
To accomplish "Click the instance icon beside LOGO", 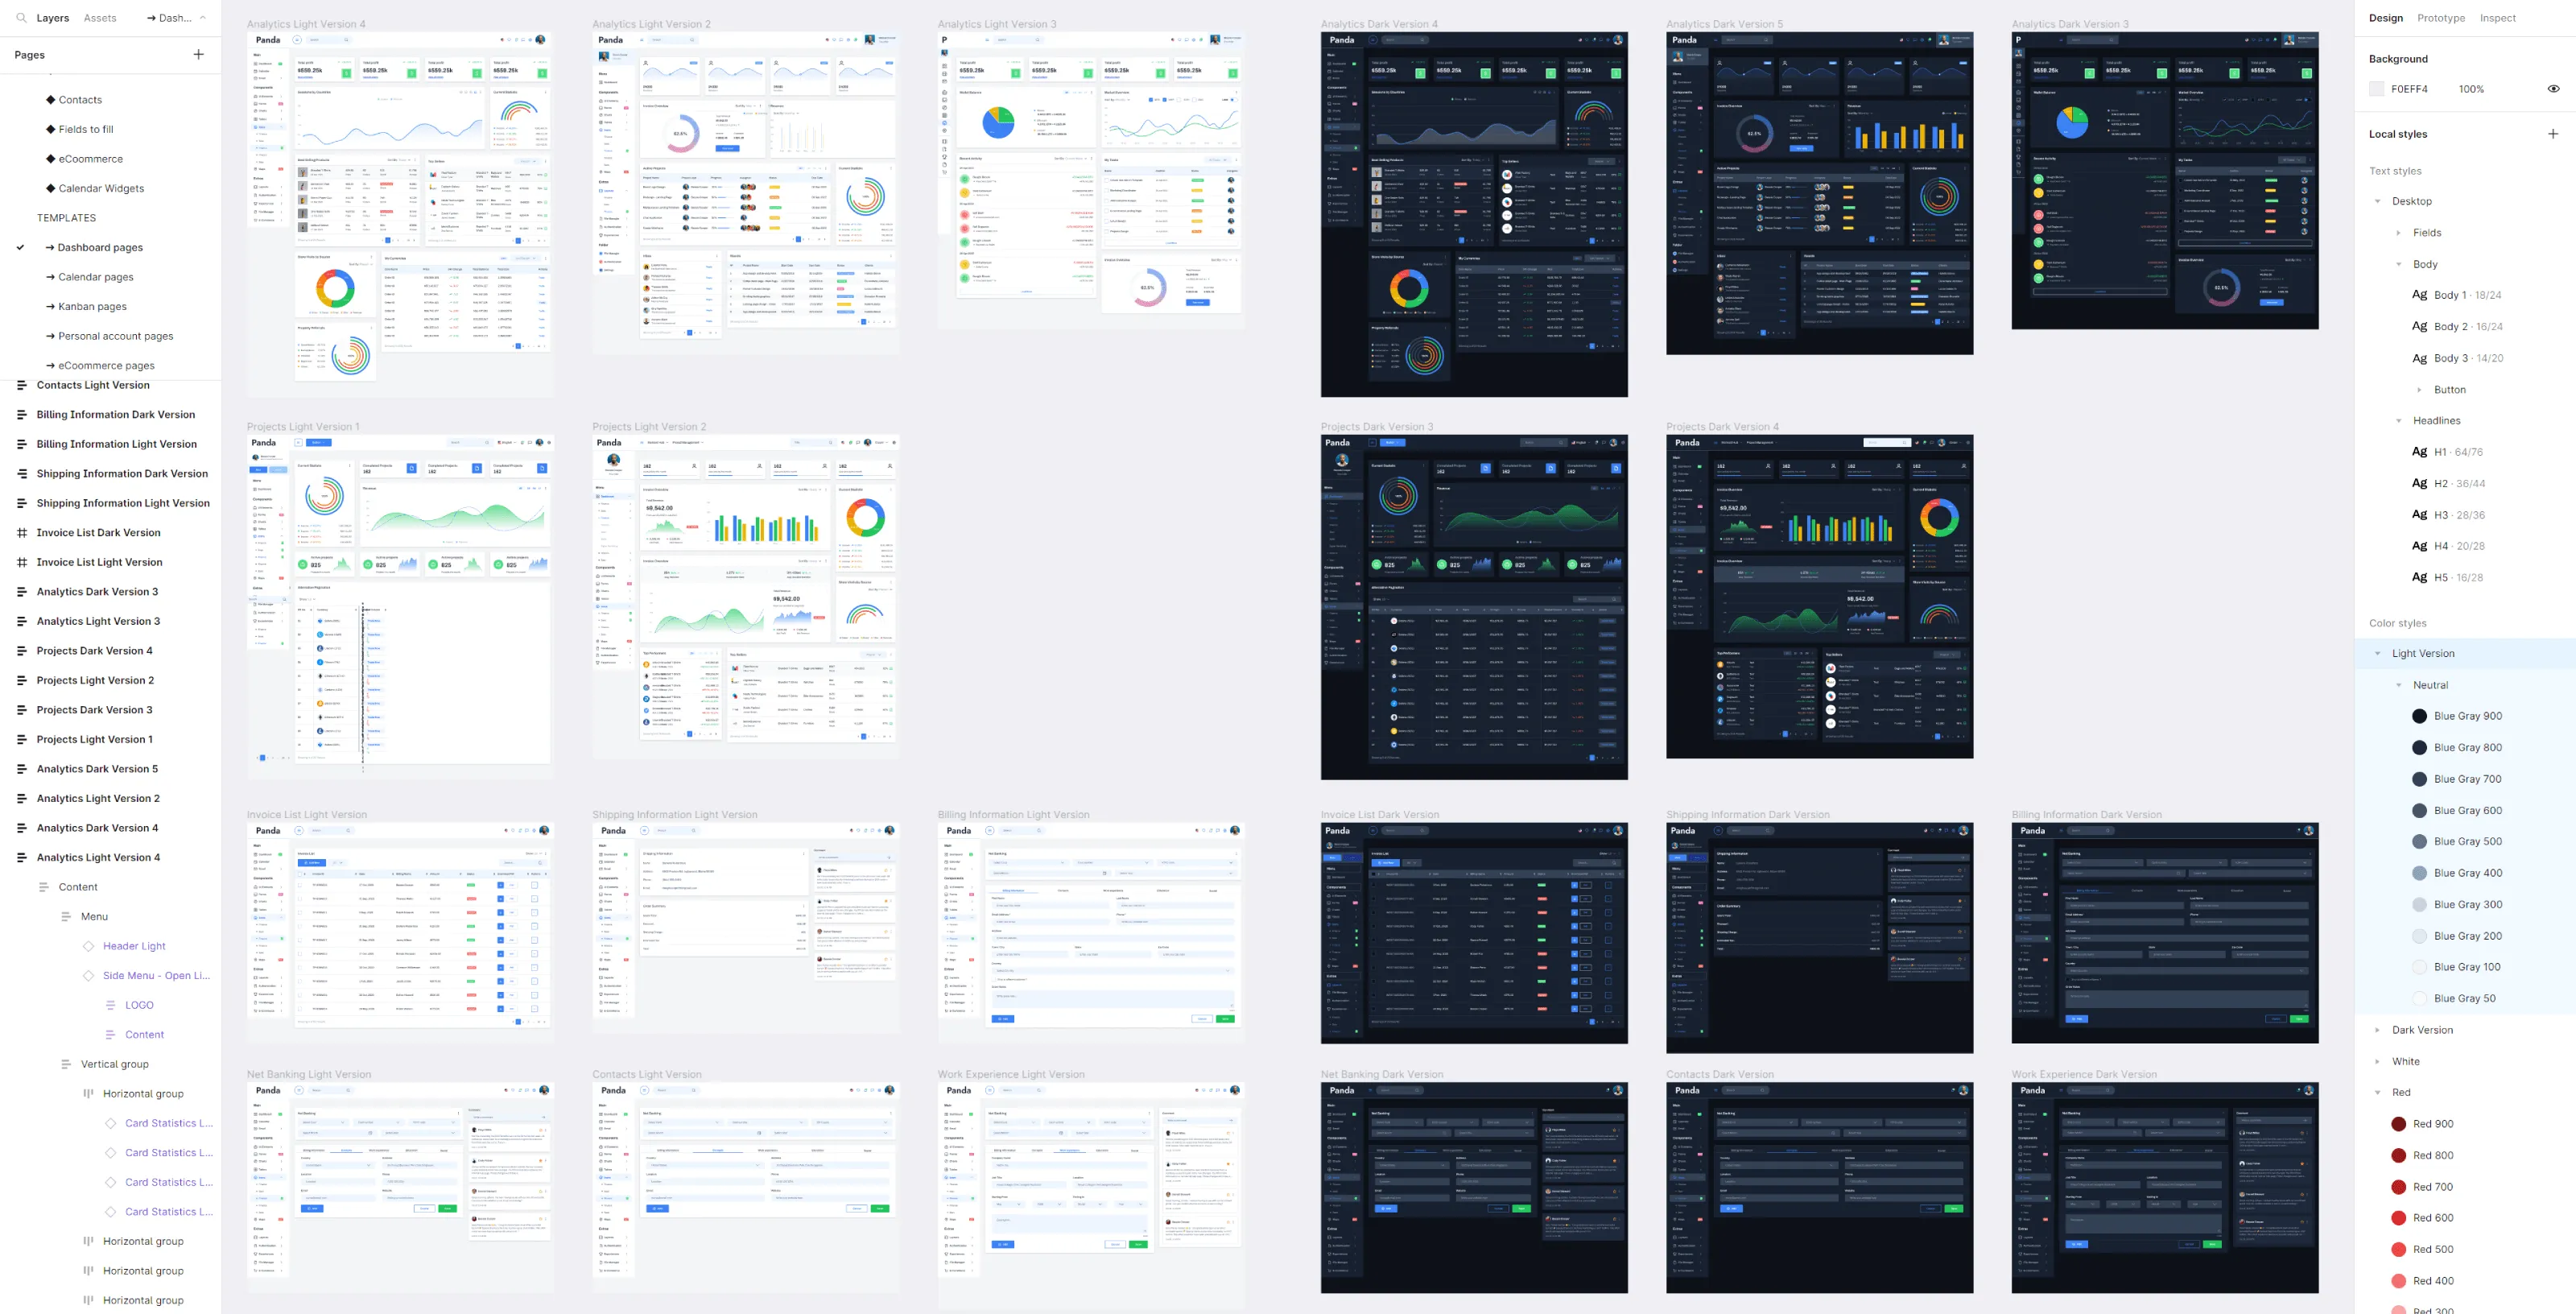I will click(111, 1005).
